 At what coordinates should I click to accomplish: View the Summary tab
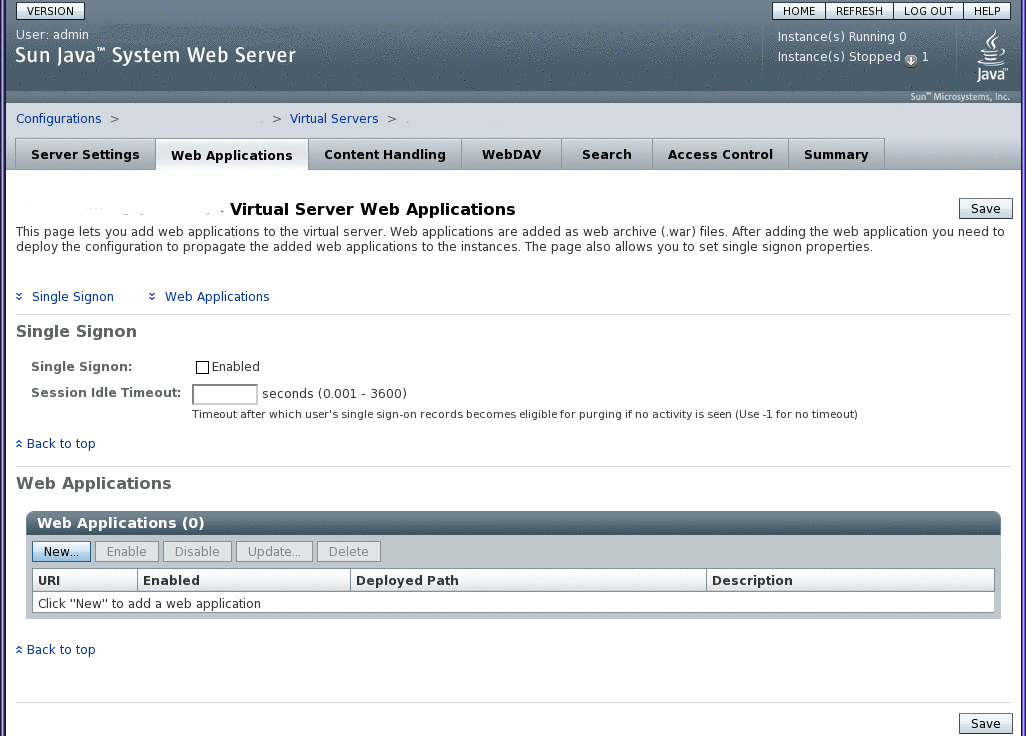[x=836, y=154]
